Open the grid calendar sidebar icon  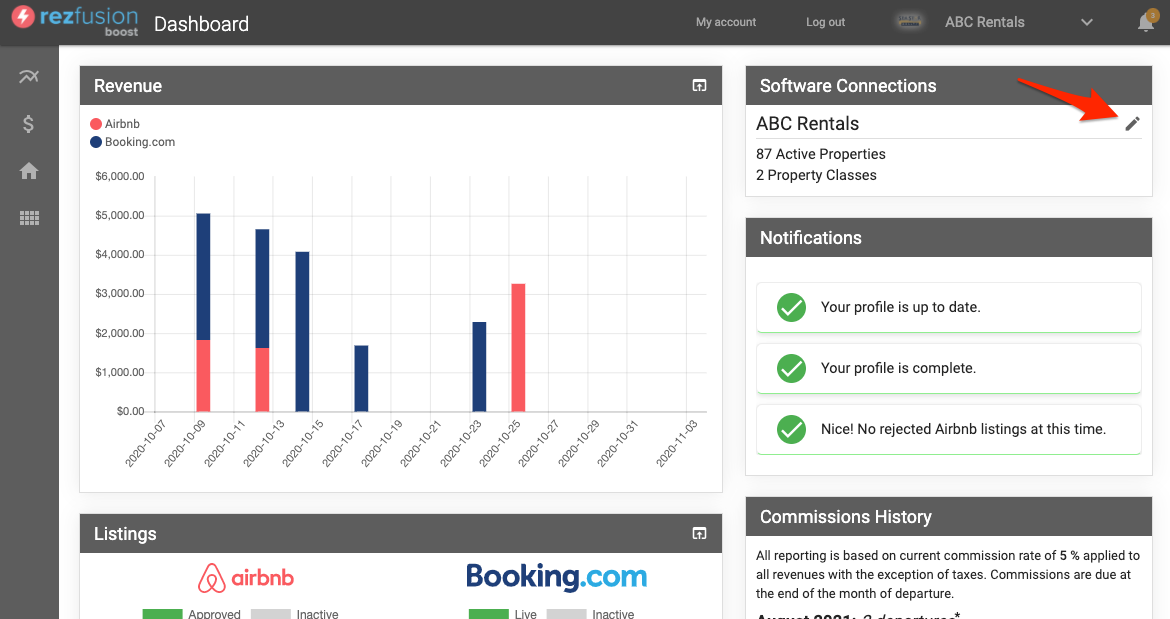pos(28,218)
